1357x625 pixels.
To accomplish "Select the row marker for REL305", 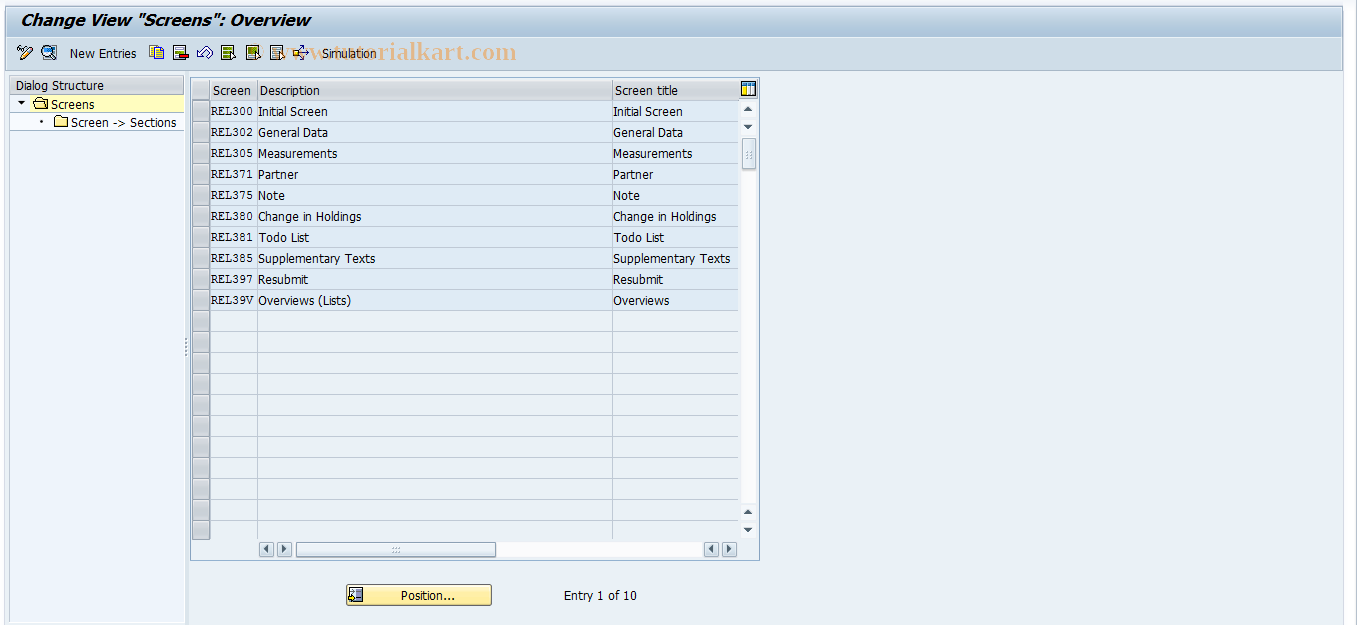I will pyautogui.click(x=201, y=153).
